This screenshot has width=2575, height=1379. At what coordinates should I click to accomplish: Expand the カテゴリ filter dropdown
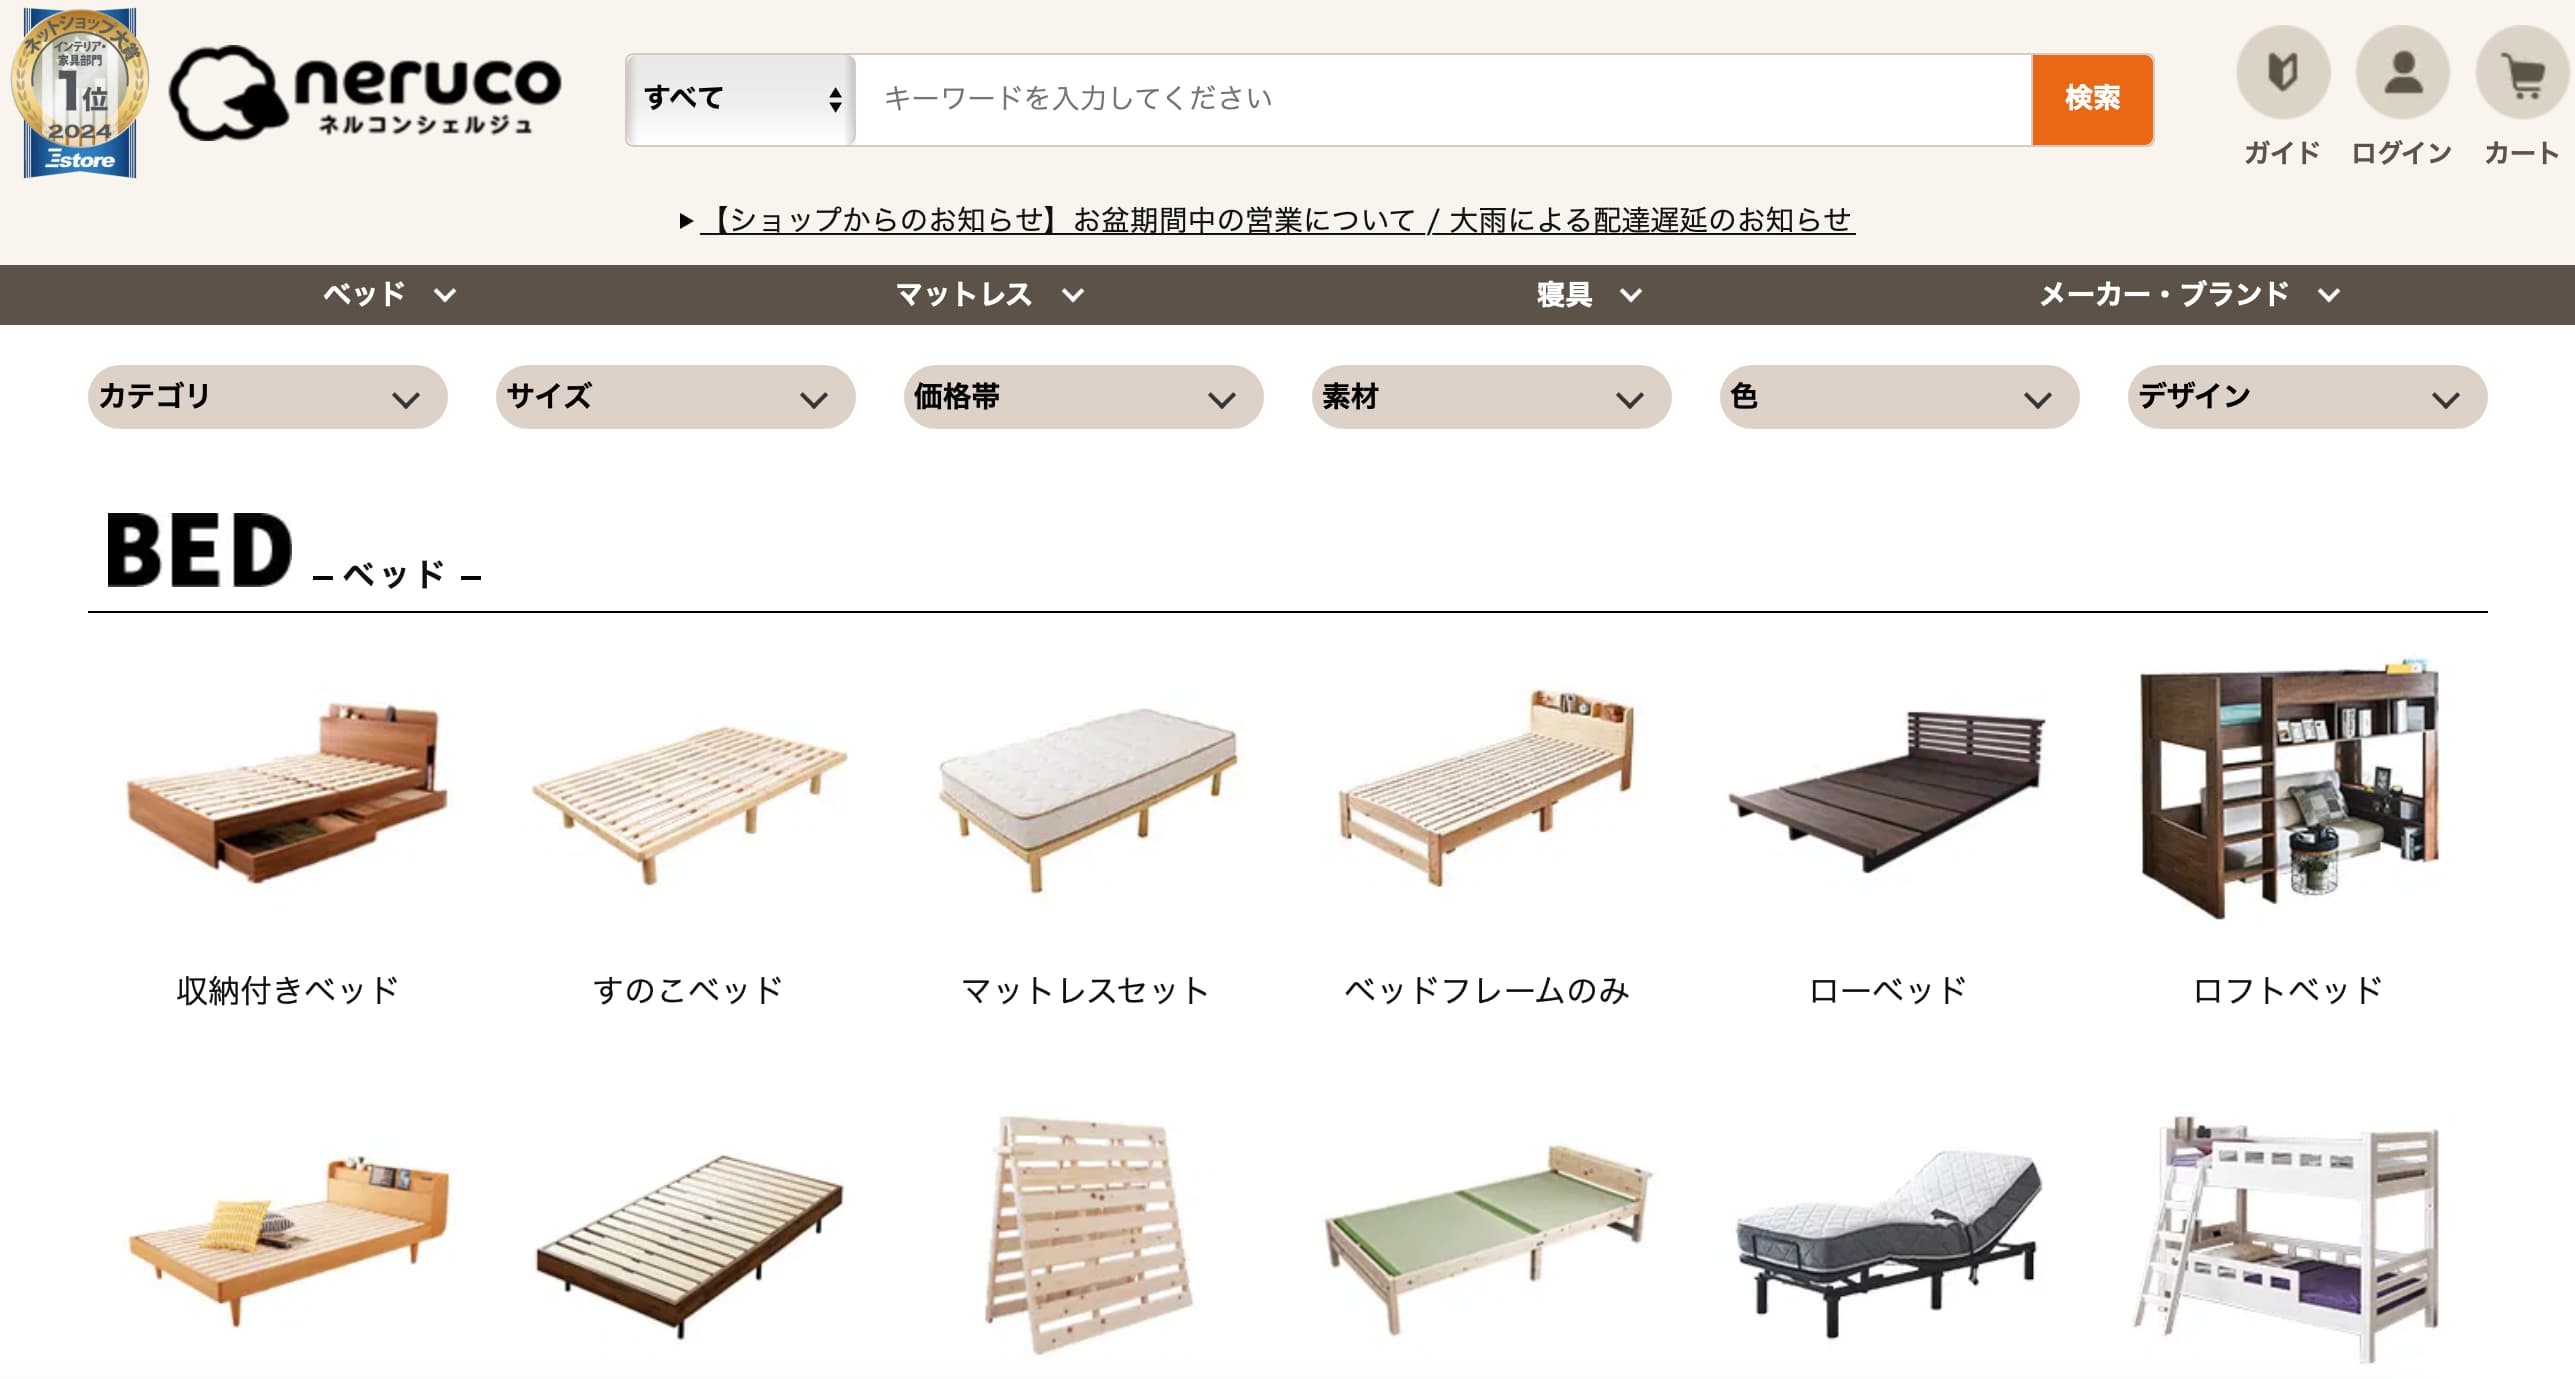click(267, 397)
